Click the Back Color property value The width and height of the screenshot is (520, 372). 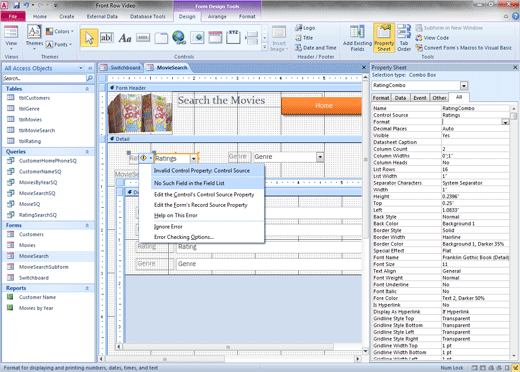pos(475,223)
